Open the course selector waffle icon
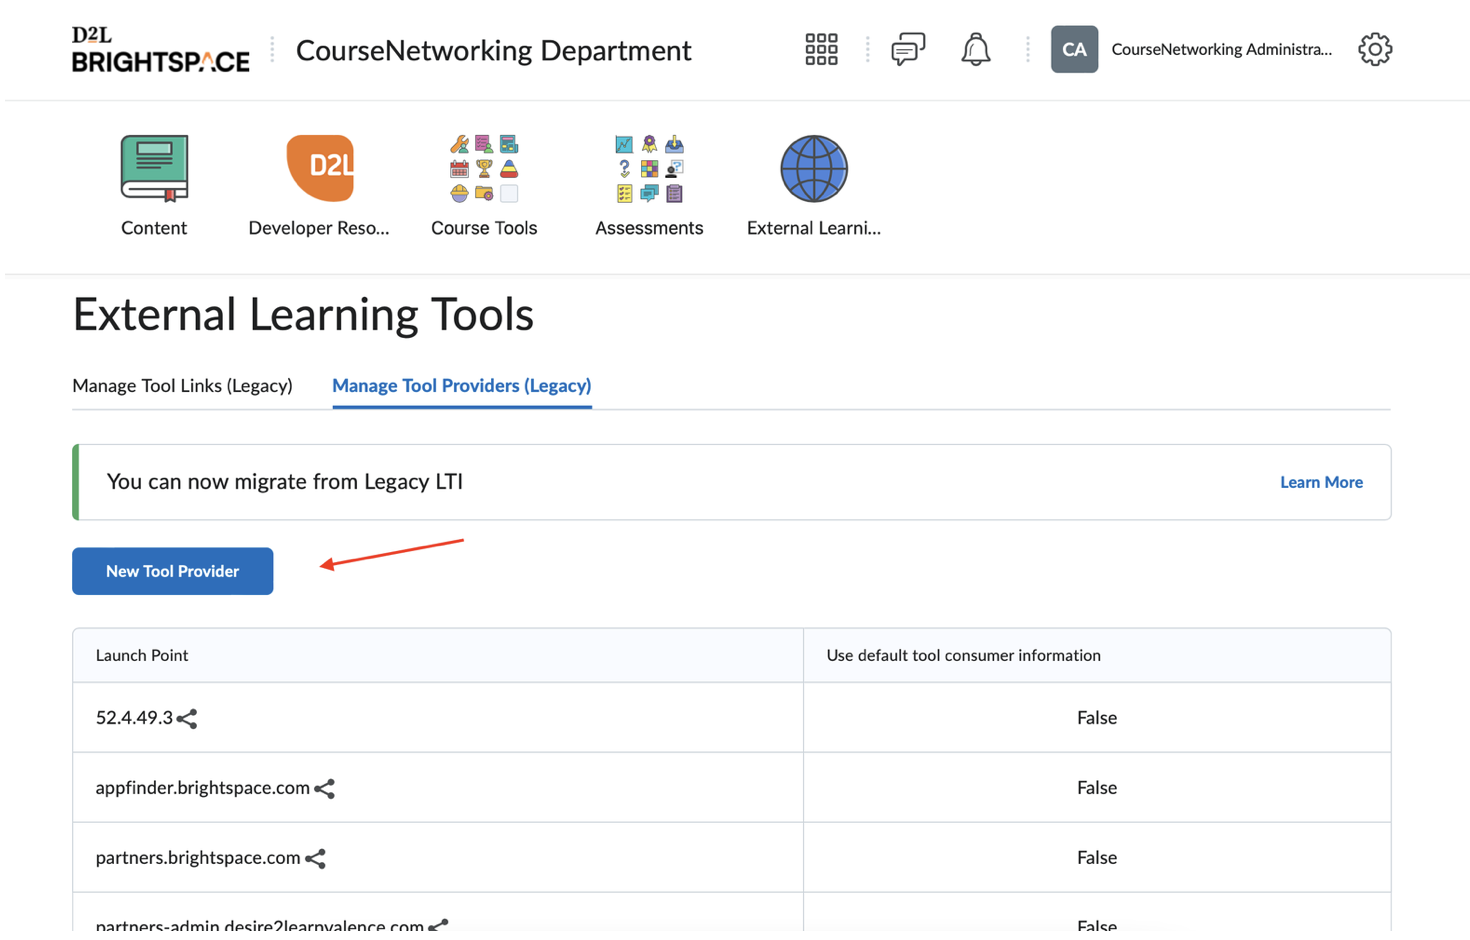The width and height of the screenshot is (1470, 940). click(821, 49)
